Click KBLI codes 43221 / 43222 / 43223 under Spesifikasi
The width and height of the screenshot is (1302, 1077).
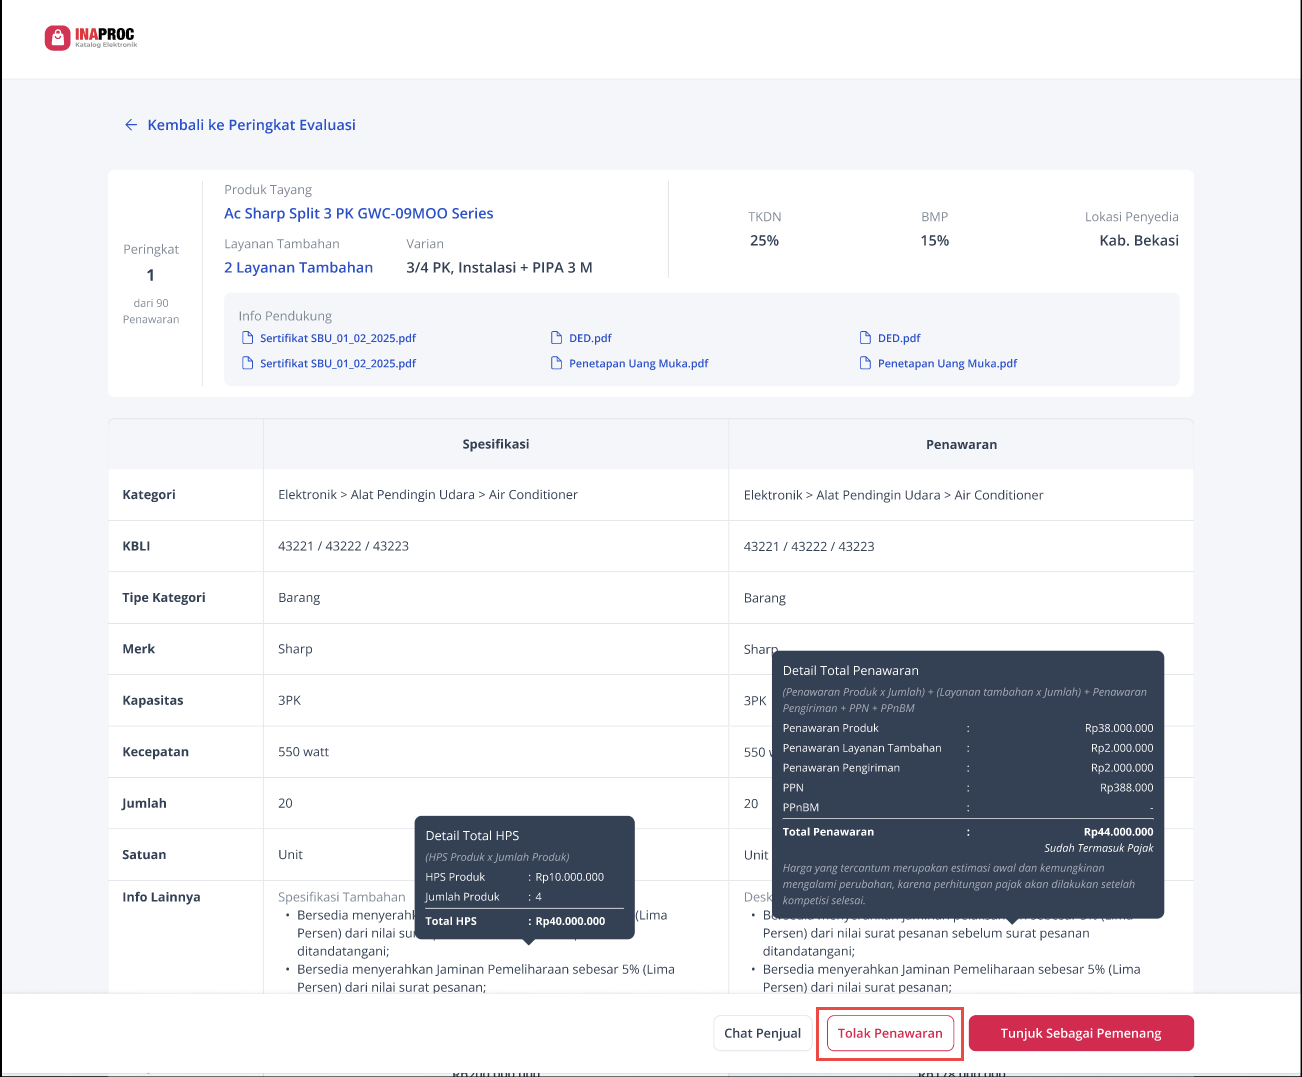coord(343,546)
